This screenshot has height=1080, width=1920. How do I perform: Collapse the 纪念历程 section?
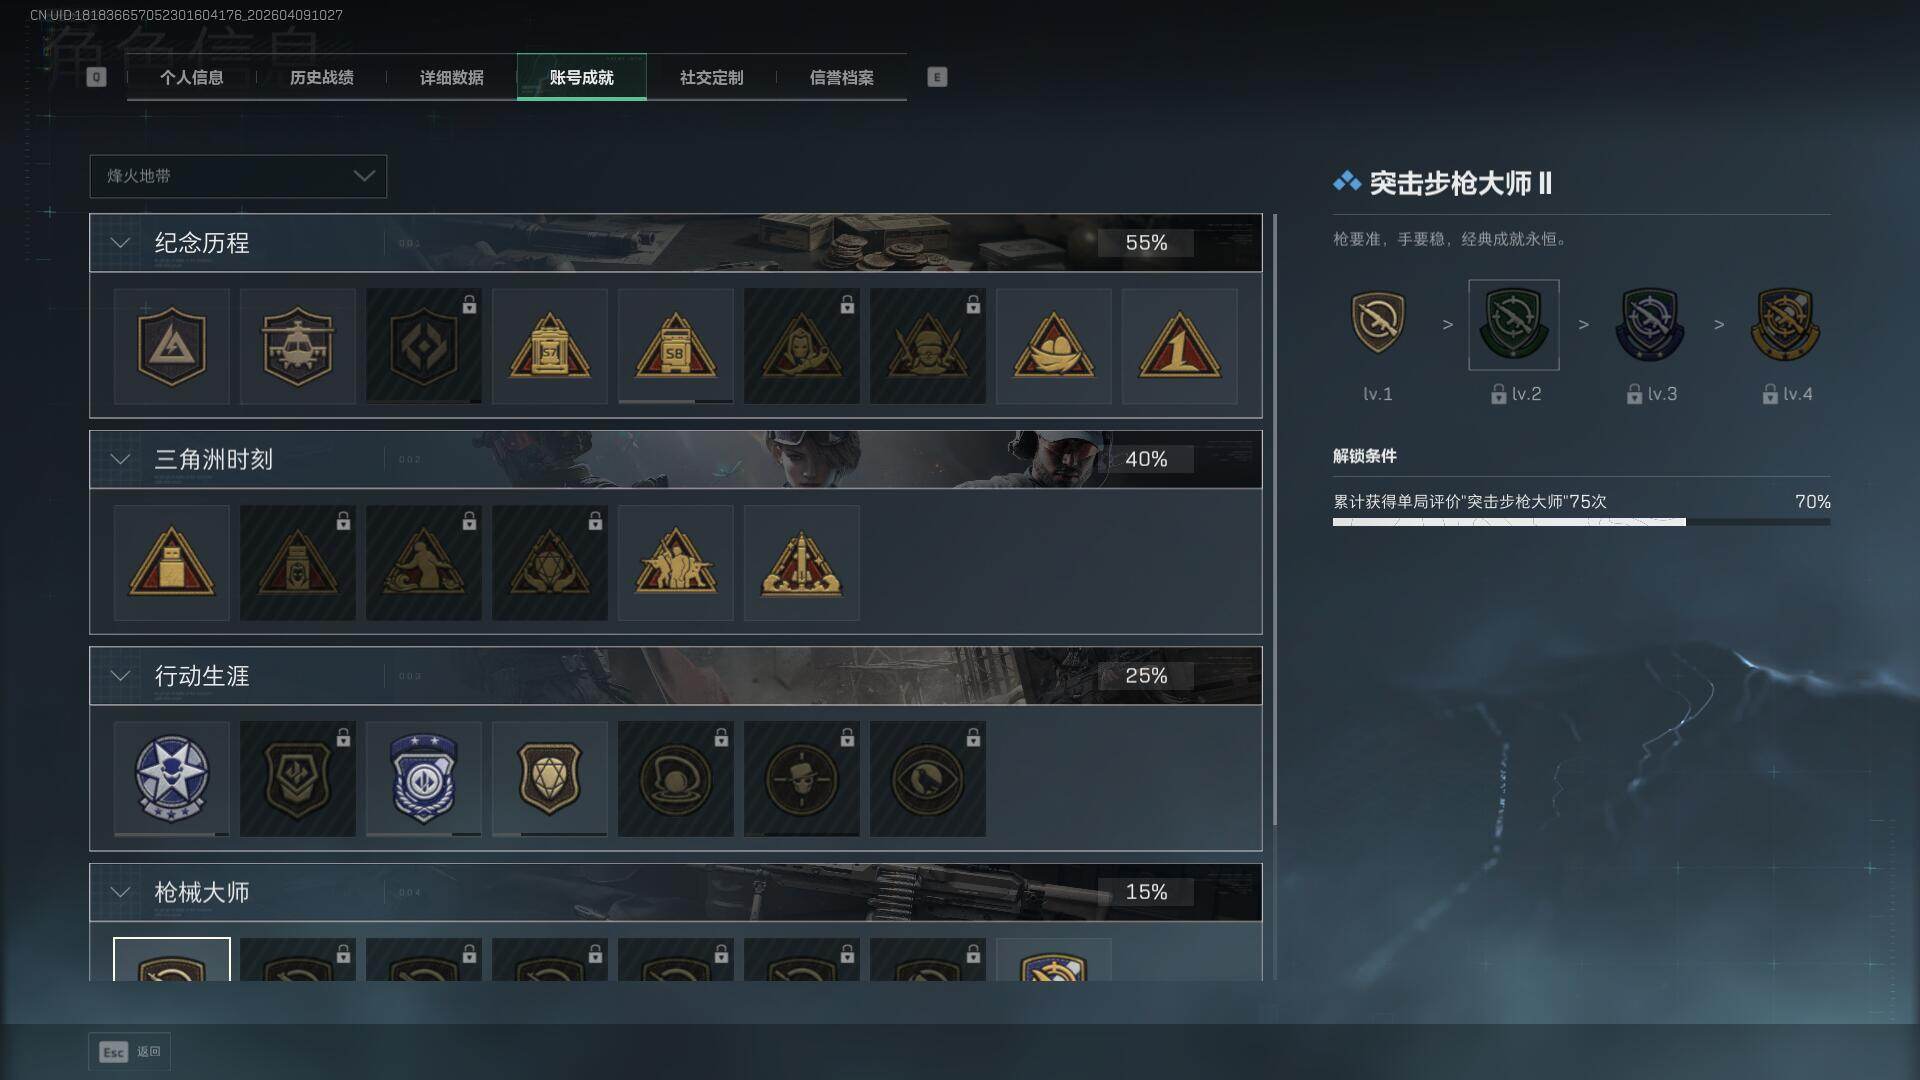click(120, 243)
